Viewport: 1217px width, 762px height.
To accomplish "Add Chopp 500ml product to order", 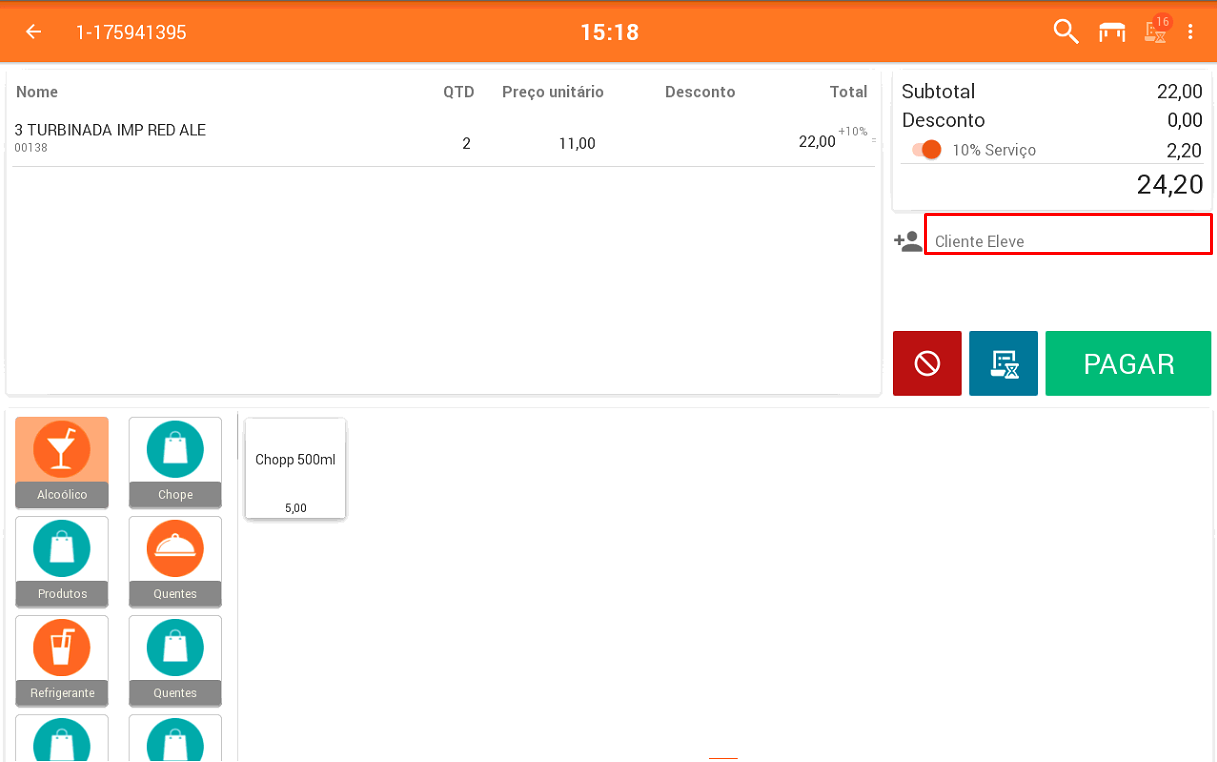I will pyautogui.click(x=295, y=468).
